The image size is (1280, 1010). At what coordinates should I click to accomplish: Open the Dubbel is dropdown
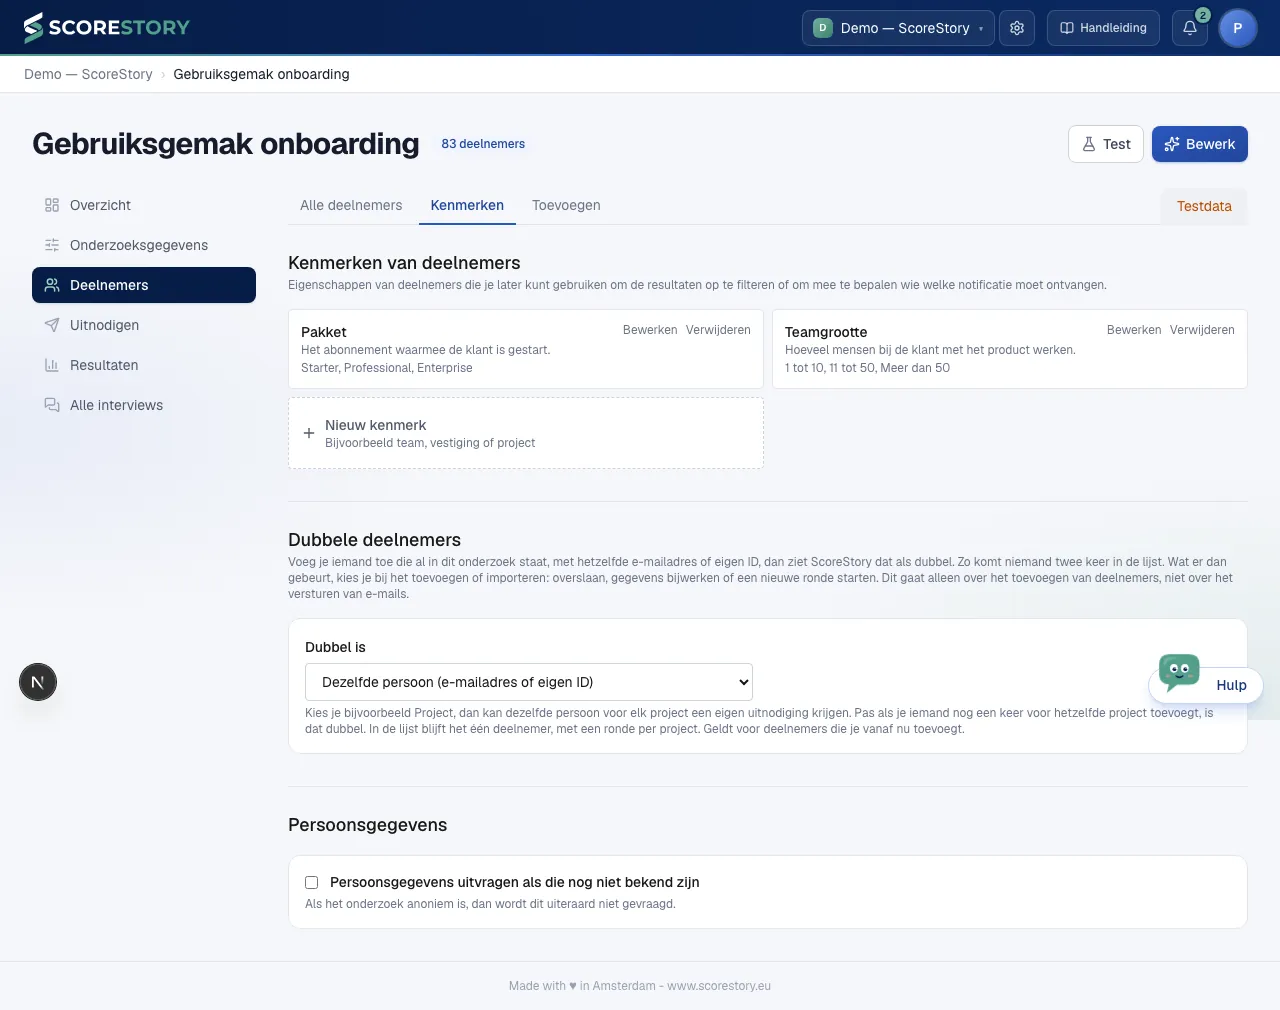(x=529, y=682)
